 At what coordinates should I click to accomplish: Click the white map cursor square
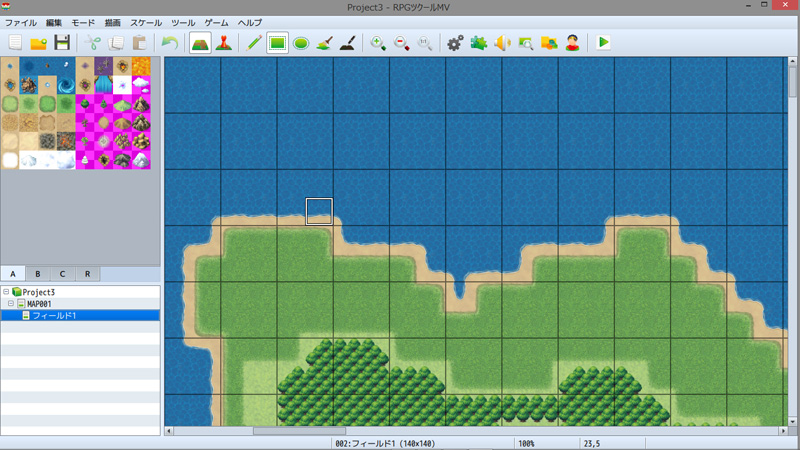319,211
